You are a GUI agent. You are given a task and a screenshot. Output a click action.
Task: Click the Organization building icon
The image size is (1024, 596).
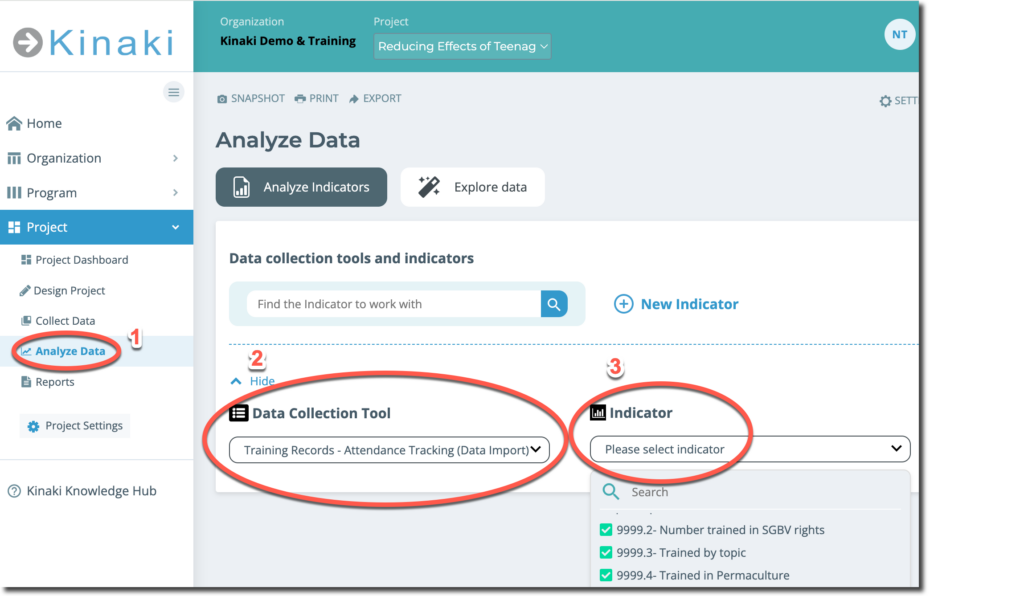(x=14, y=158)
